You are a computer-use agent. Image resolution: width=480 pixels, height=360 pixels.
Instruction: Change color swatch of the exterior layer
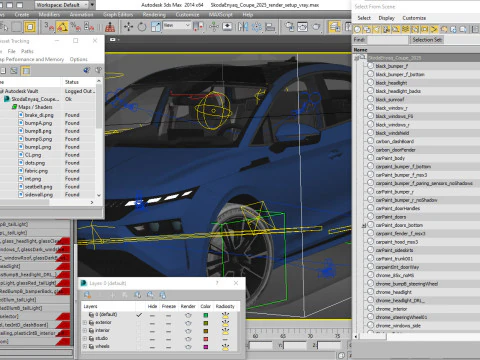click(x=206, y=323)
